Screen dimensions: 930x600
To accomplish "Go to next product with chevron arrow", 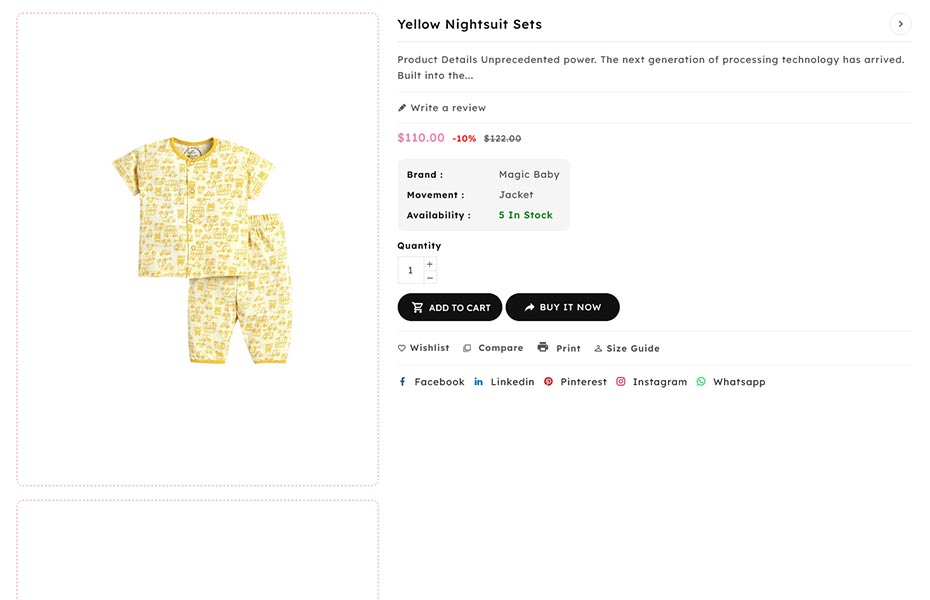I will (x=900, y=24).
